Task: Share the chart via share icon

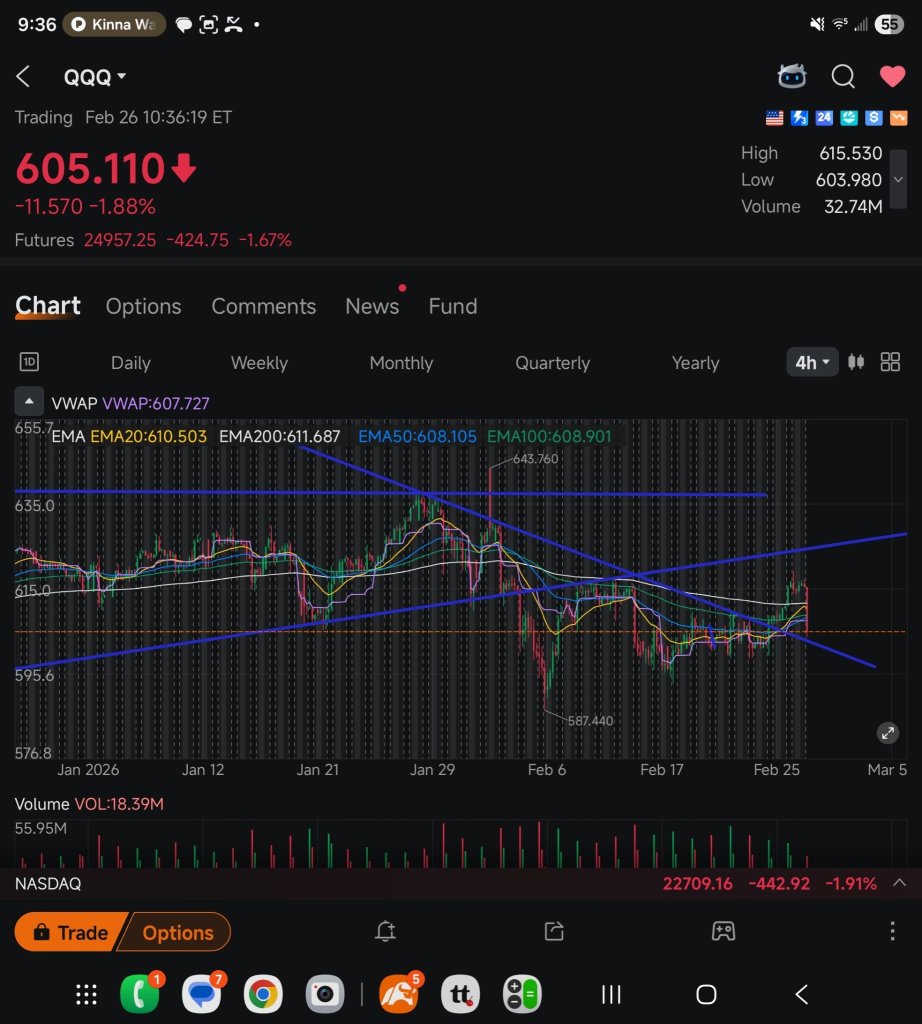Action: coord(554,931)
